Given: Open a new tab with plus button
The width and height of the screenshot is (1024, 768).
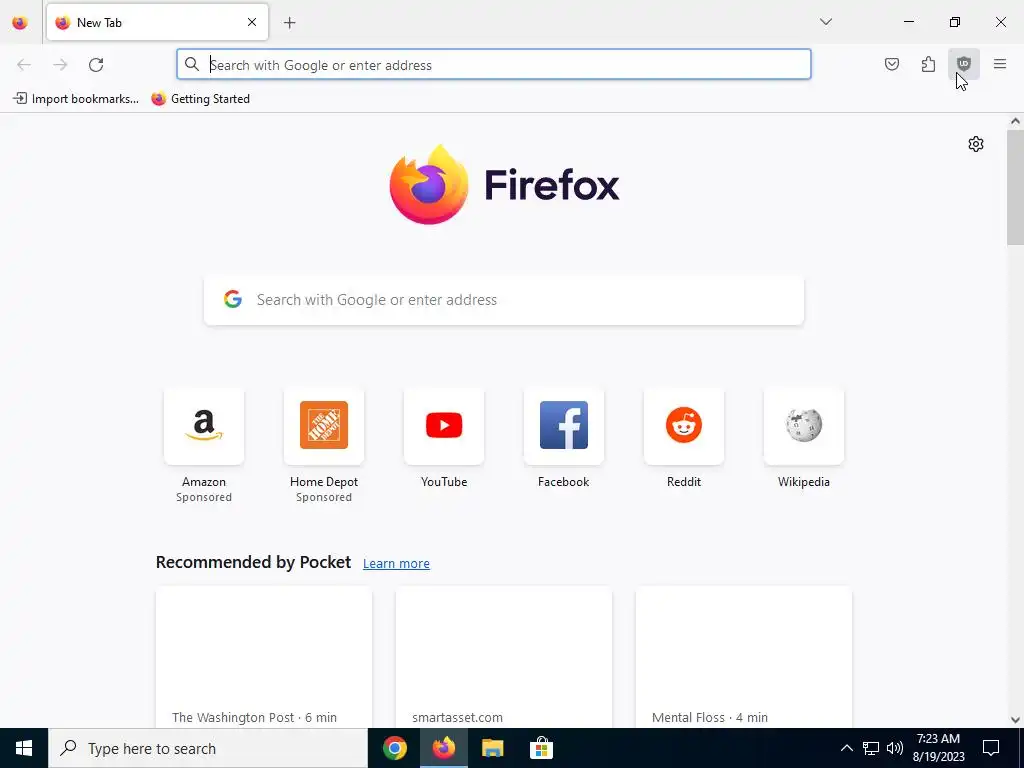Looking at the screenshot, I should [x=290, y=23].
